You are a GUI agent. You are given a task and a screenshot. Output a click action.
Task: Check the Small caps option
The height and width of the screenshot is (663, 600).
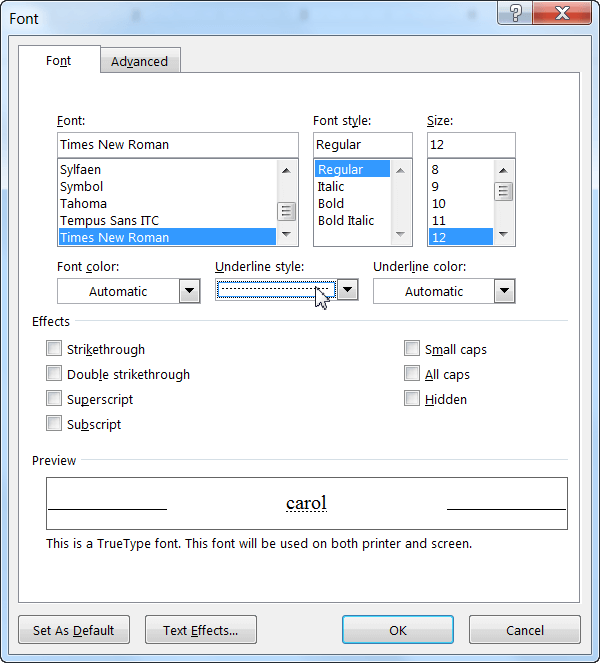pos(412,349)
